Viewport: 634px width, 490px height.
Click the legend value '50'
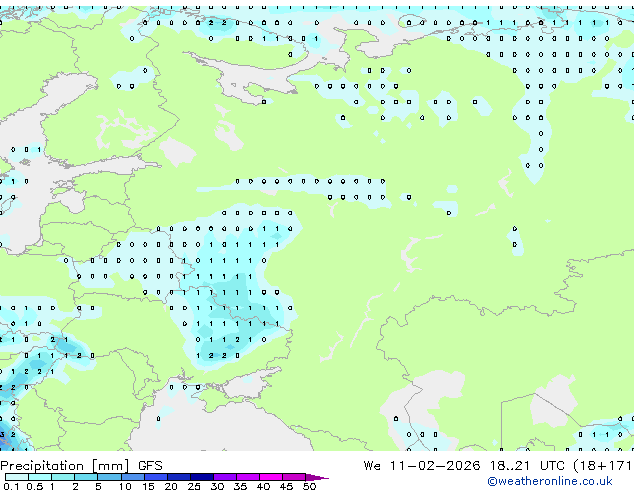[x=310, y=486]
